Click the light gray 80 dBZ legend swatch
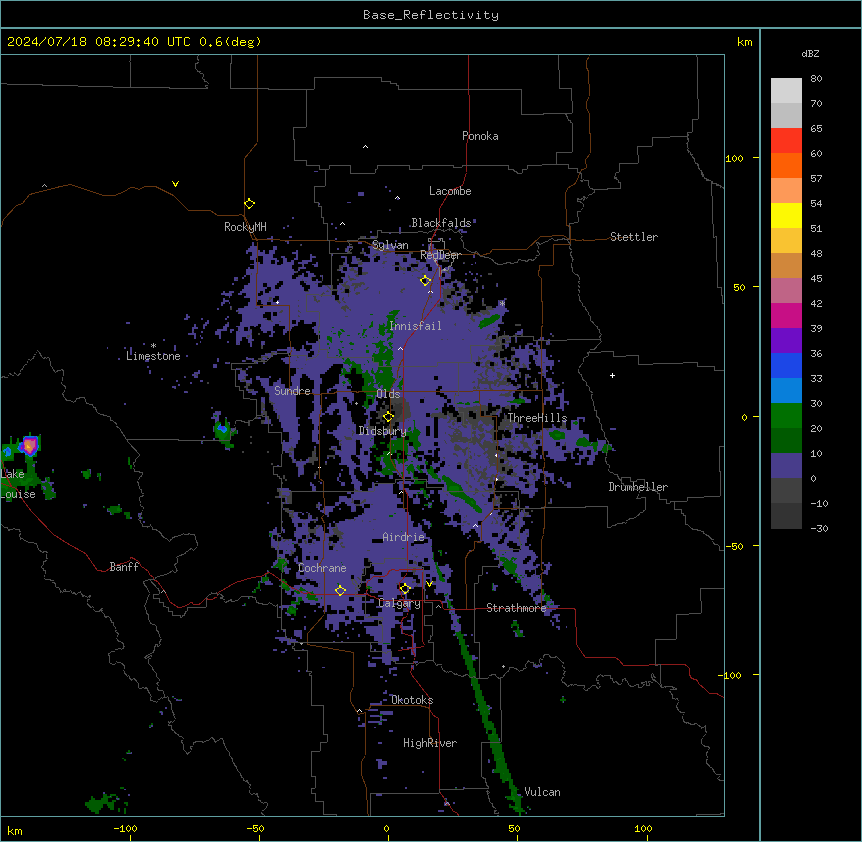Viewport: 862px width, 842px height. pos(786,91)
